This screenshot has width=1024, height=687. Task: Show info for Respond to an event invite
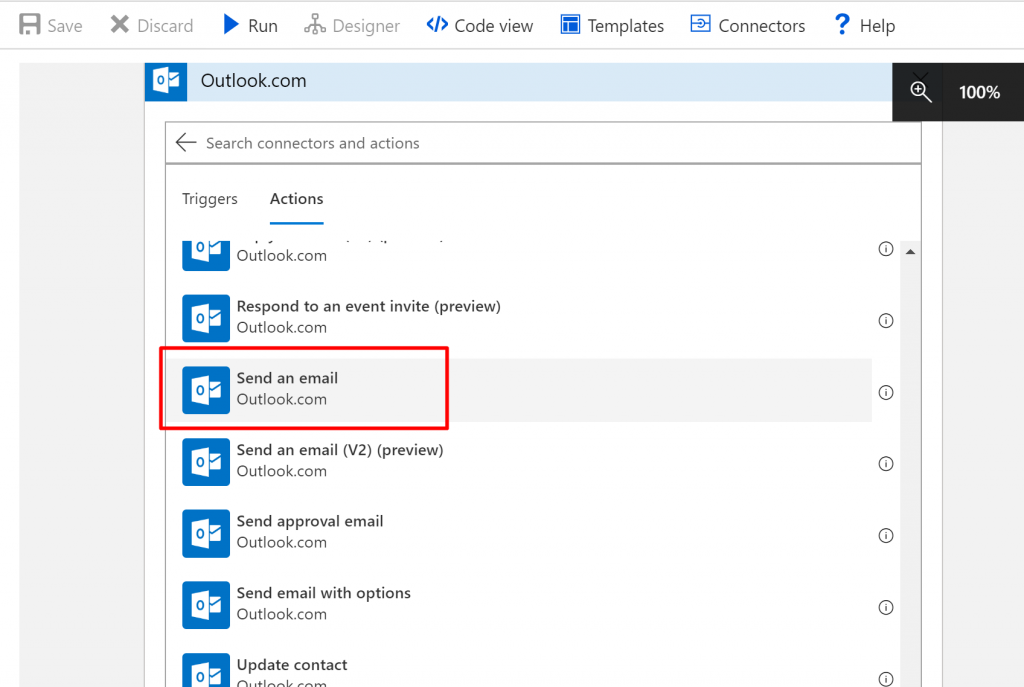pos(886,321)
